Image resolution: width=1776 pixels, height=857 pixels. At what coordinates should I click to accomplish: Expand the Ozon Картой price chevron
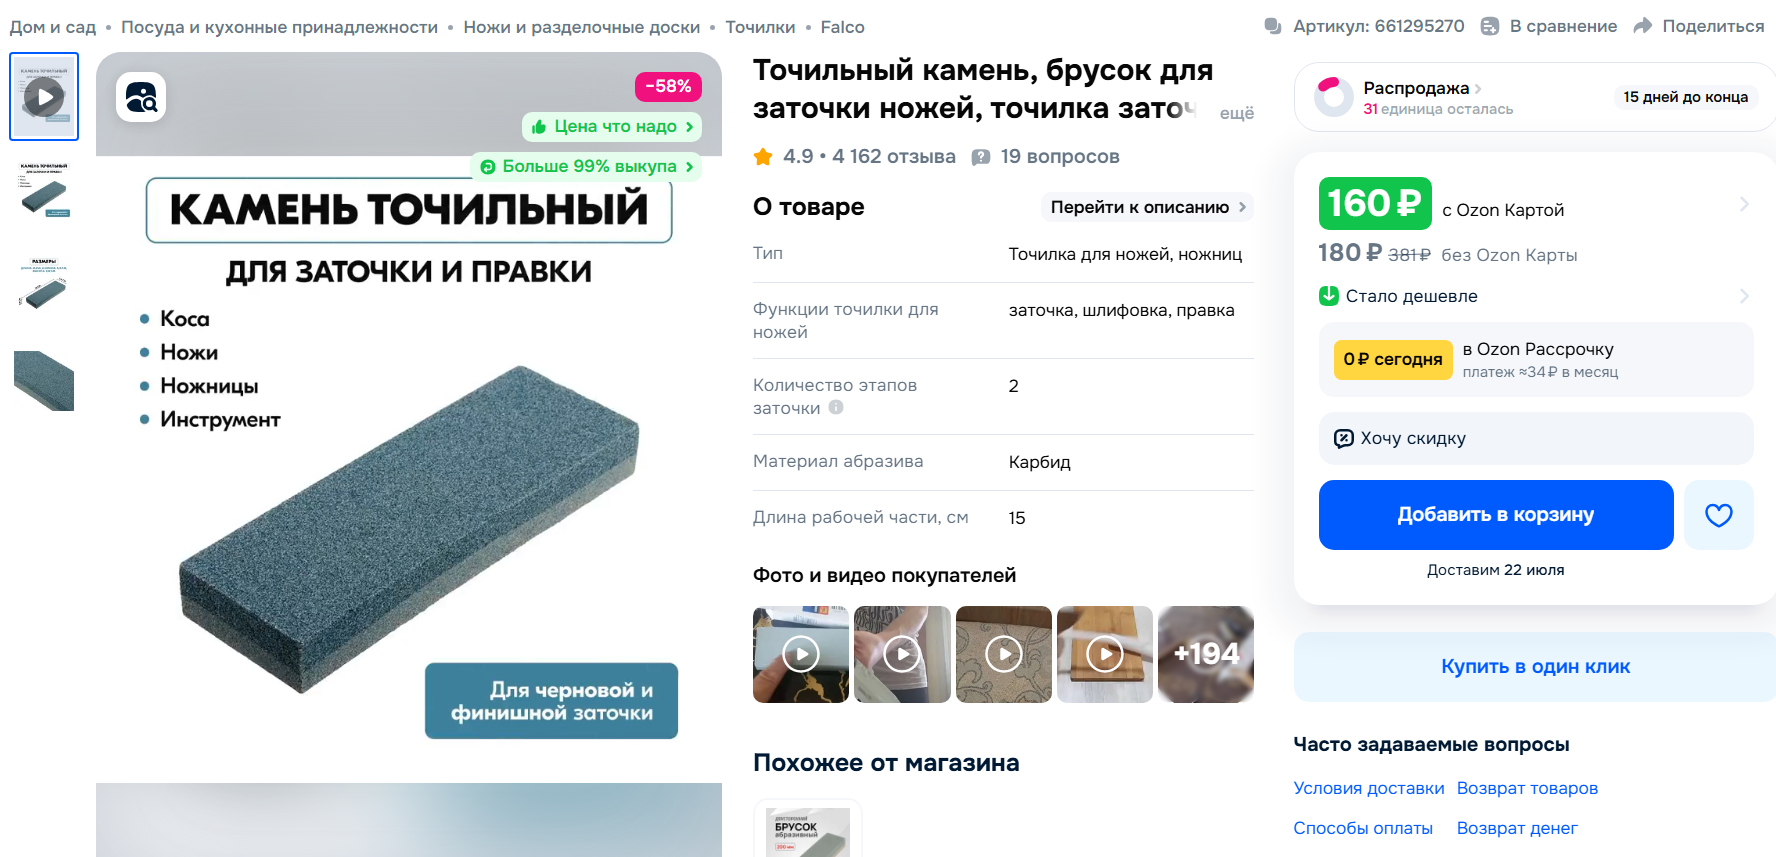coord(1743,204)
